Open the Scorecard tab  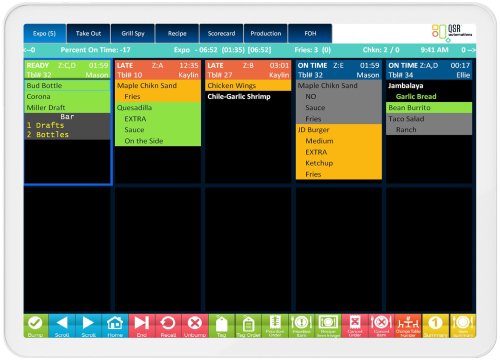(221, 33)
